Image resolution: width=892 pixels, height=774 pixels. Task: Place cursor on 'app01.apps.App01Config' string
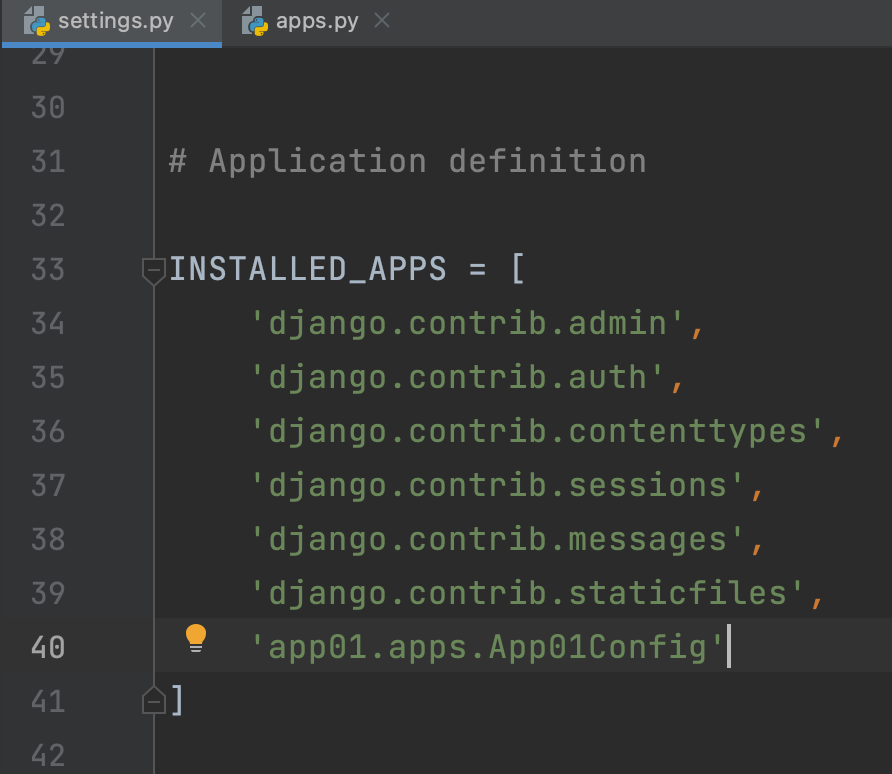487,648
